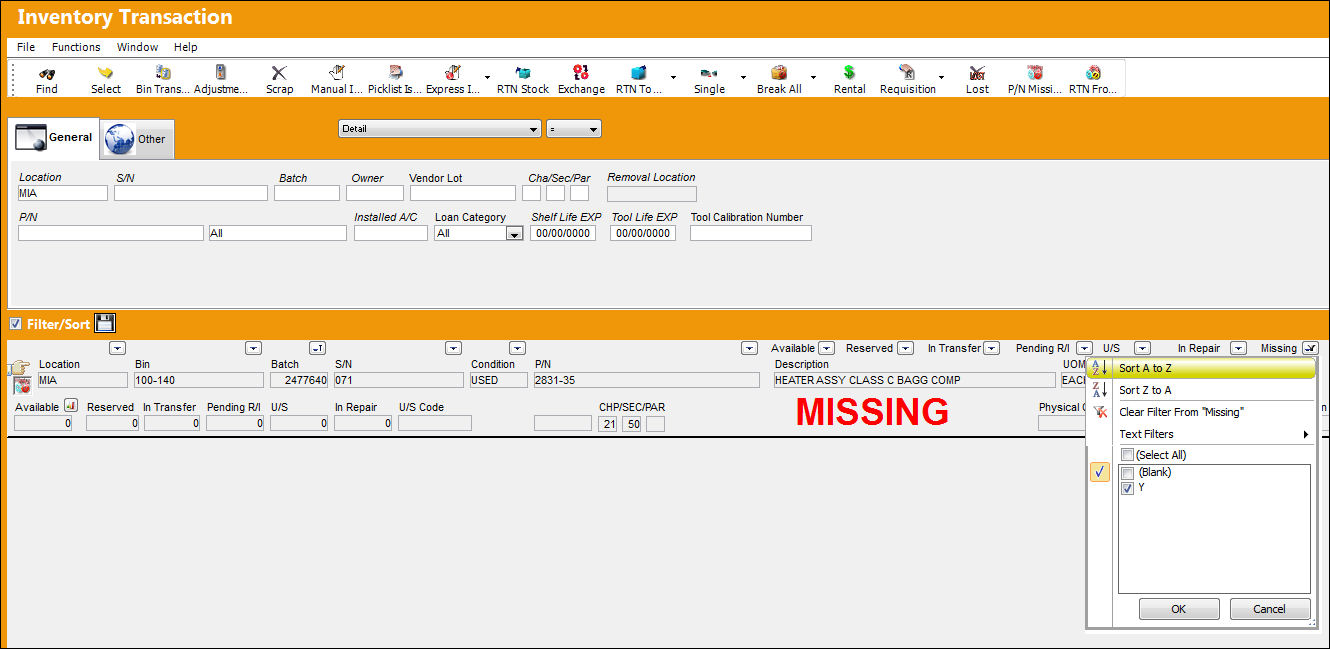Click the RTN From toolbar icon
The width and height of the screenshot is (1330, 649).
1093,73
